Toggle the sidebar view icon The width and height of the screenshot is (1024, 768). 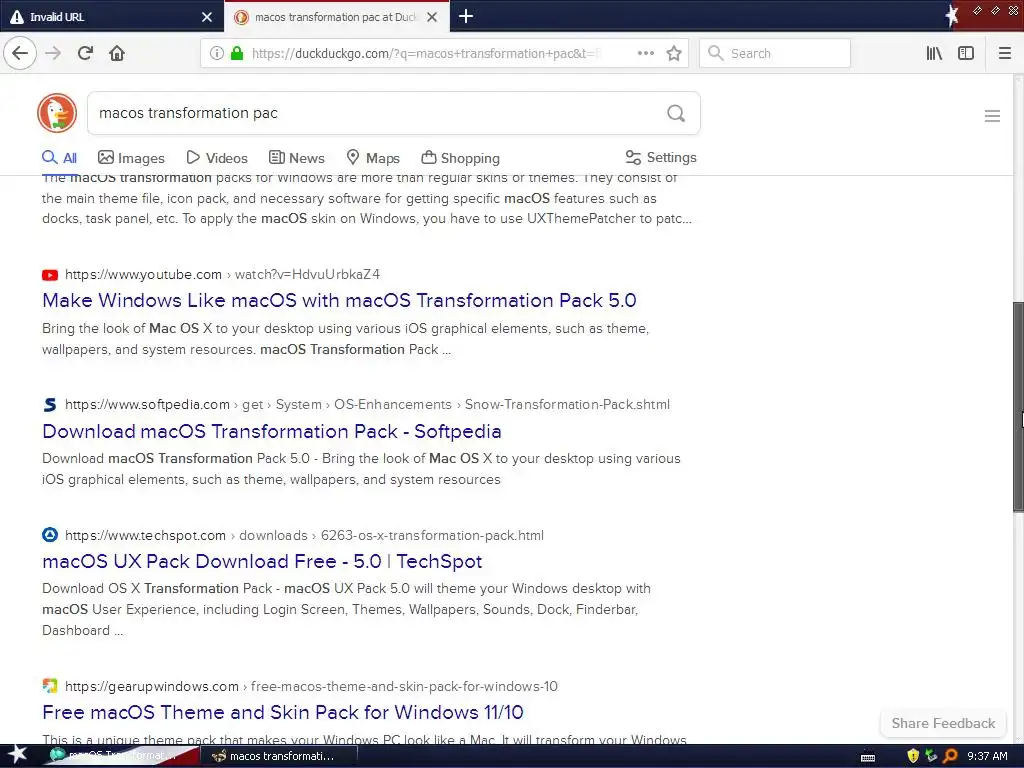[966, 53]
